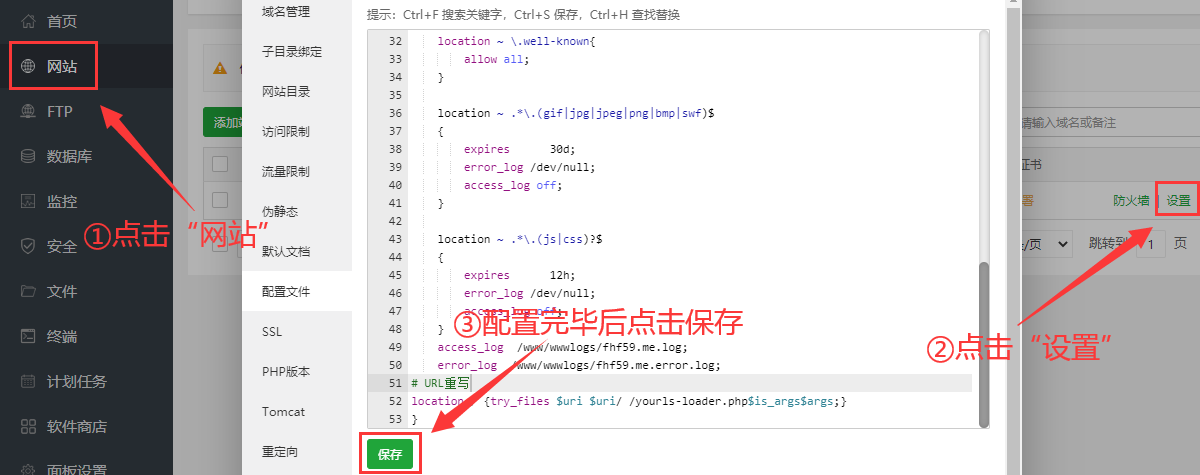Click the 'access_log off;' line 40

[x=513, y=185]
